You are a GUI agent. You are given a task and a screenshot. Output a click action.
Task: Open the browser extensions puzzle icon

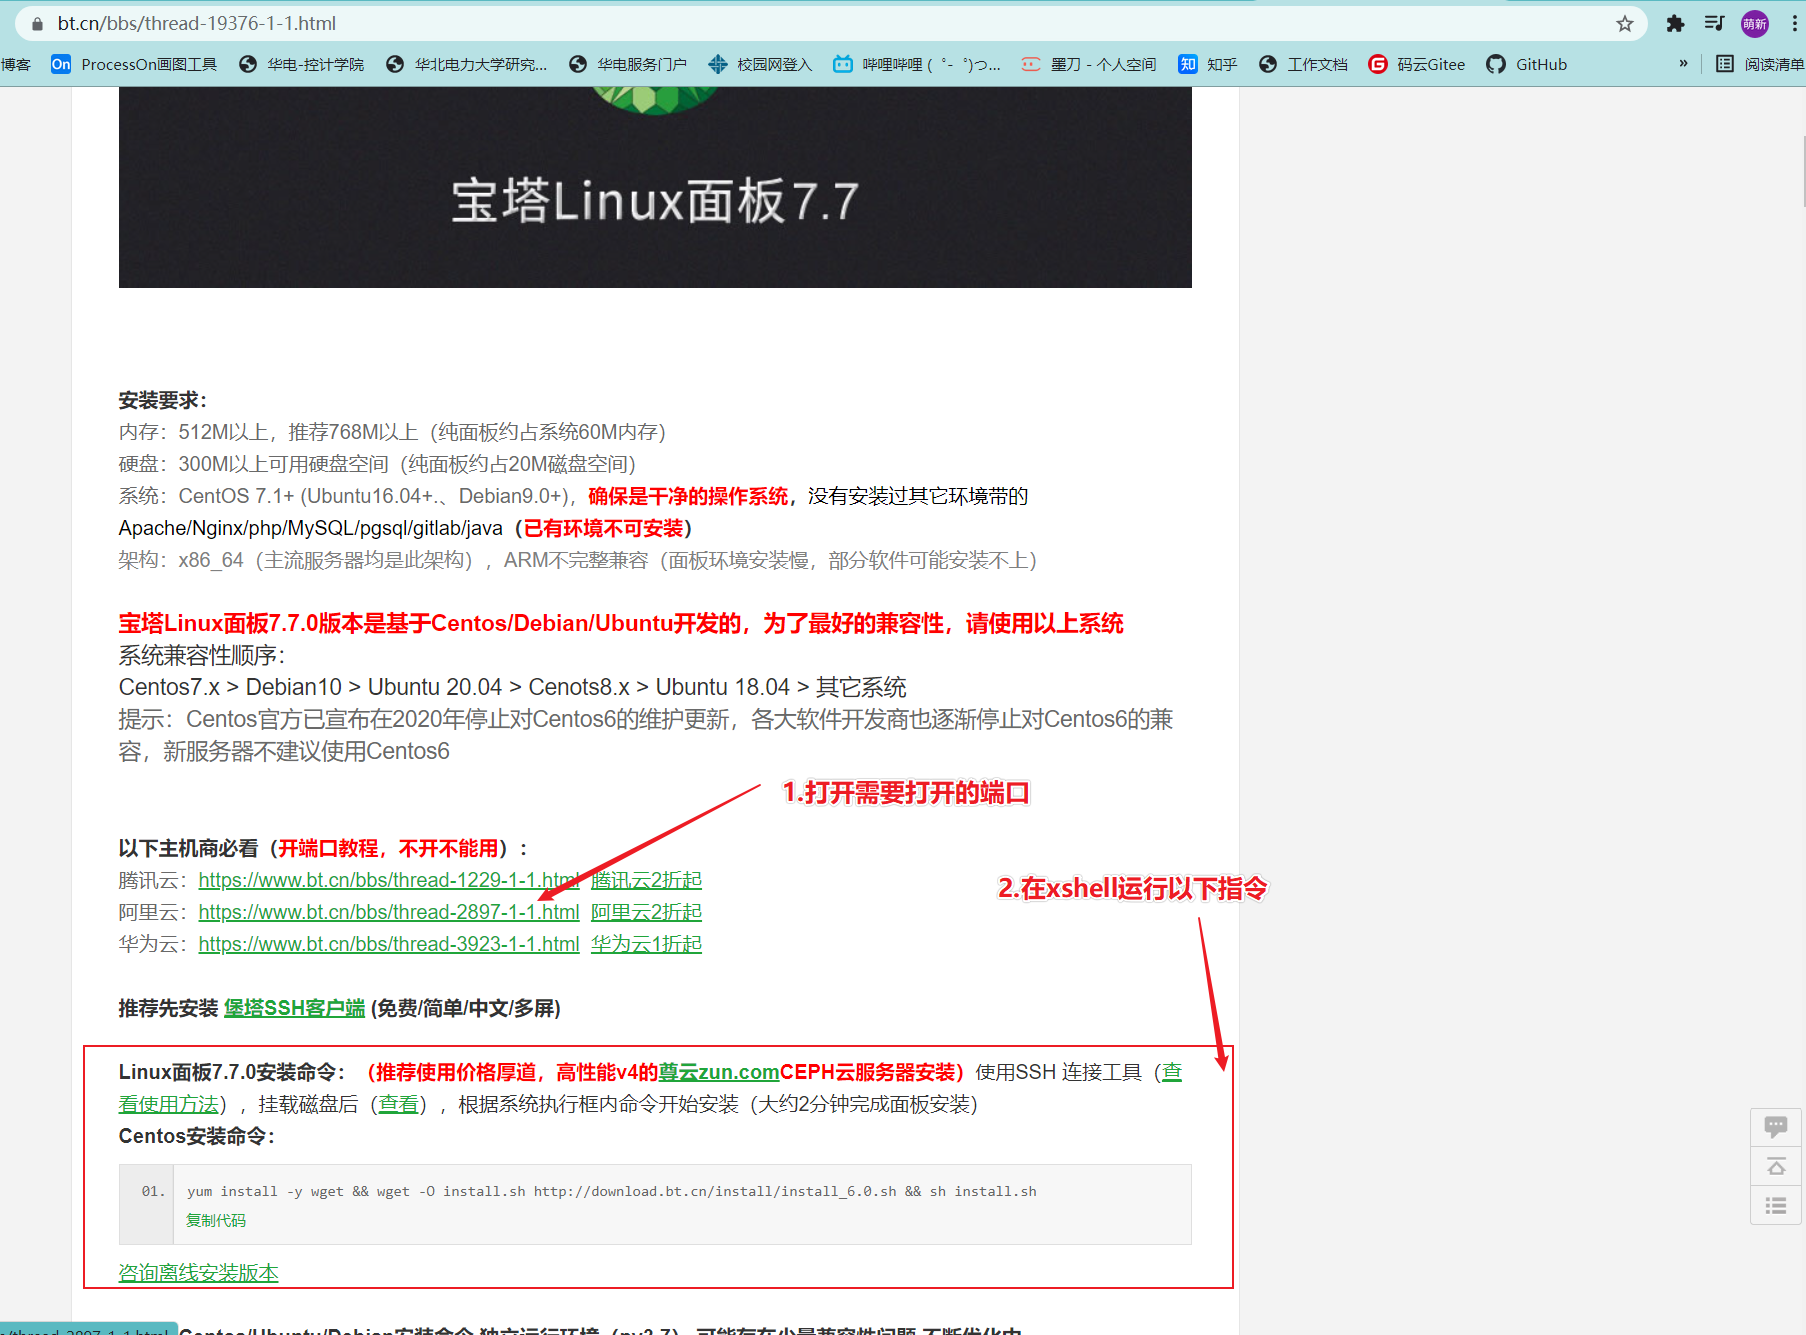[1675, 23]
